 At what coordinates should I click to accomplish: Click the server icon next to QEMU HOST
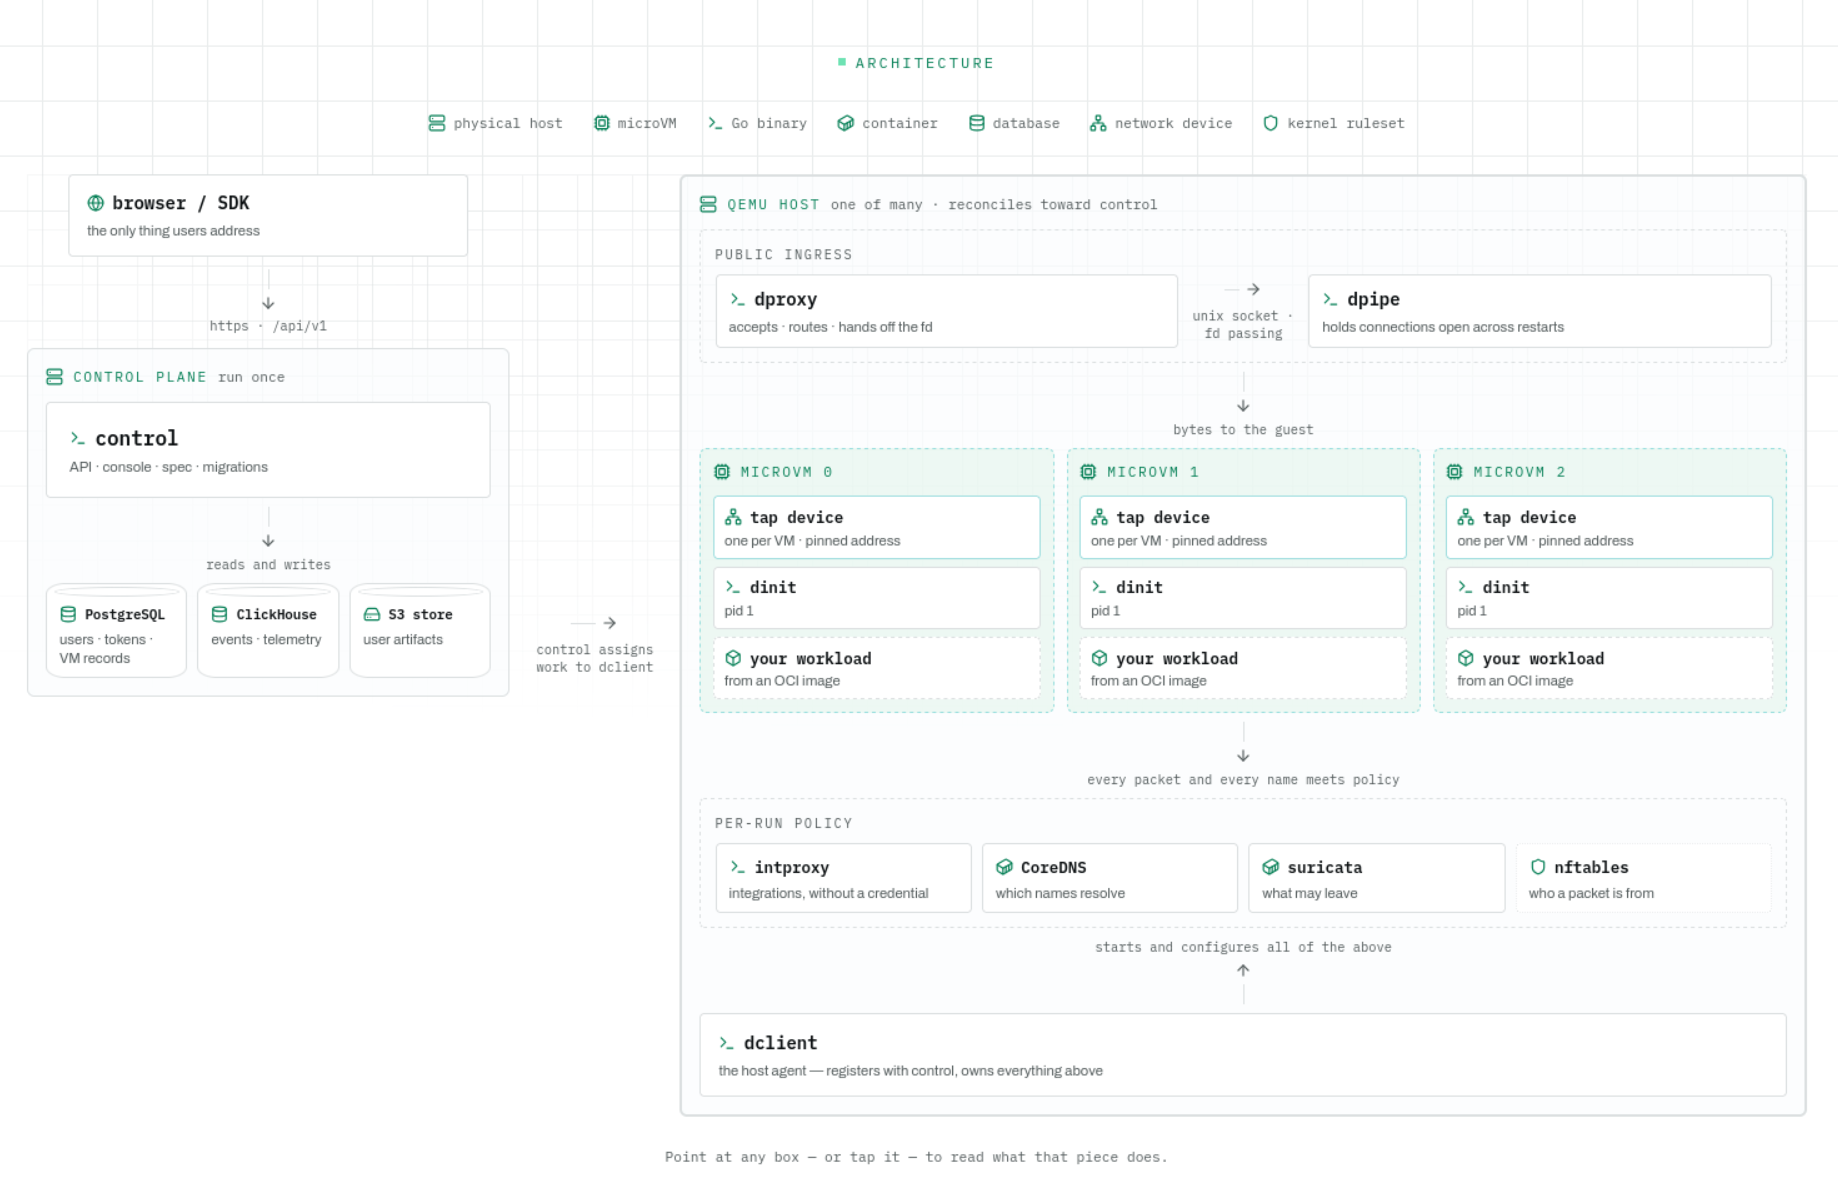[x=708, y=204]
